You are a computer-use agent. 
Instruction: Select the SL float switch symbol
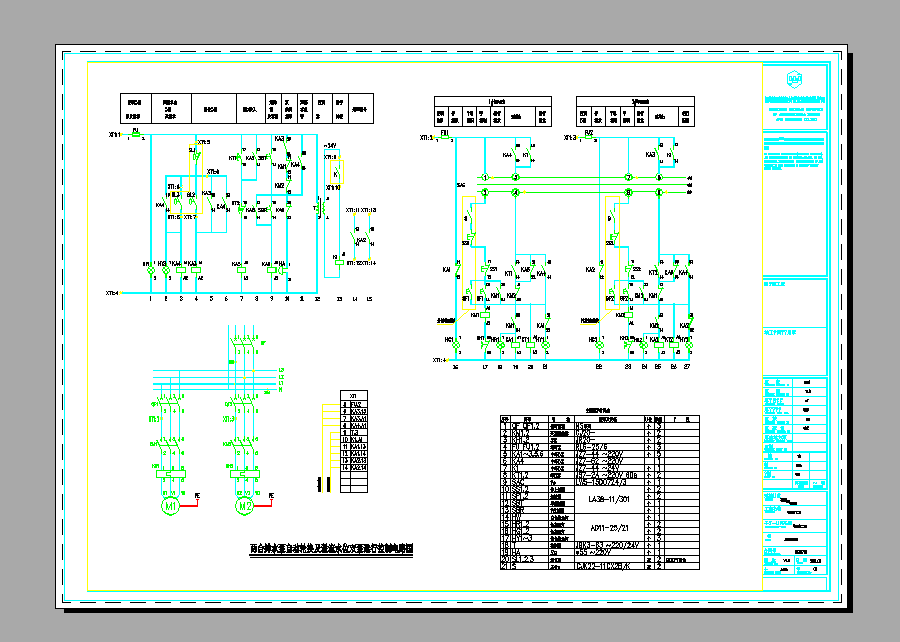click(x=195, y=155)
